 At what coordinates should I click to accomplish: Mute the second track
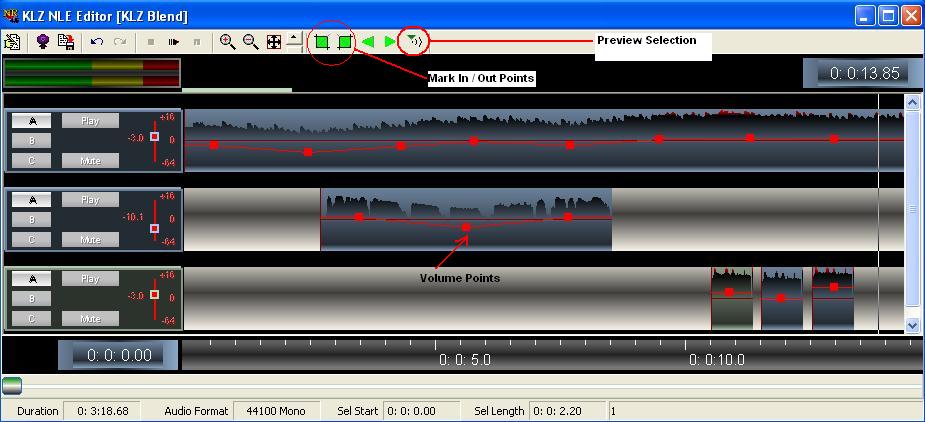coord(90,240)
